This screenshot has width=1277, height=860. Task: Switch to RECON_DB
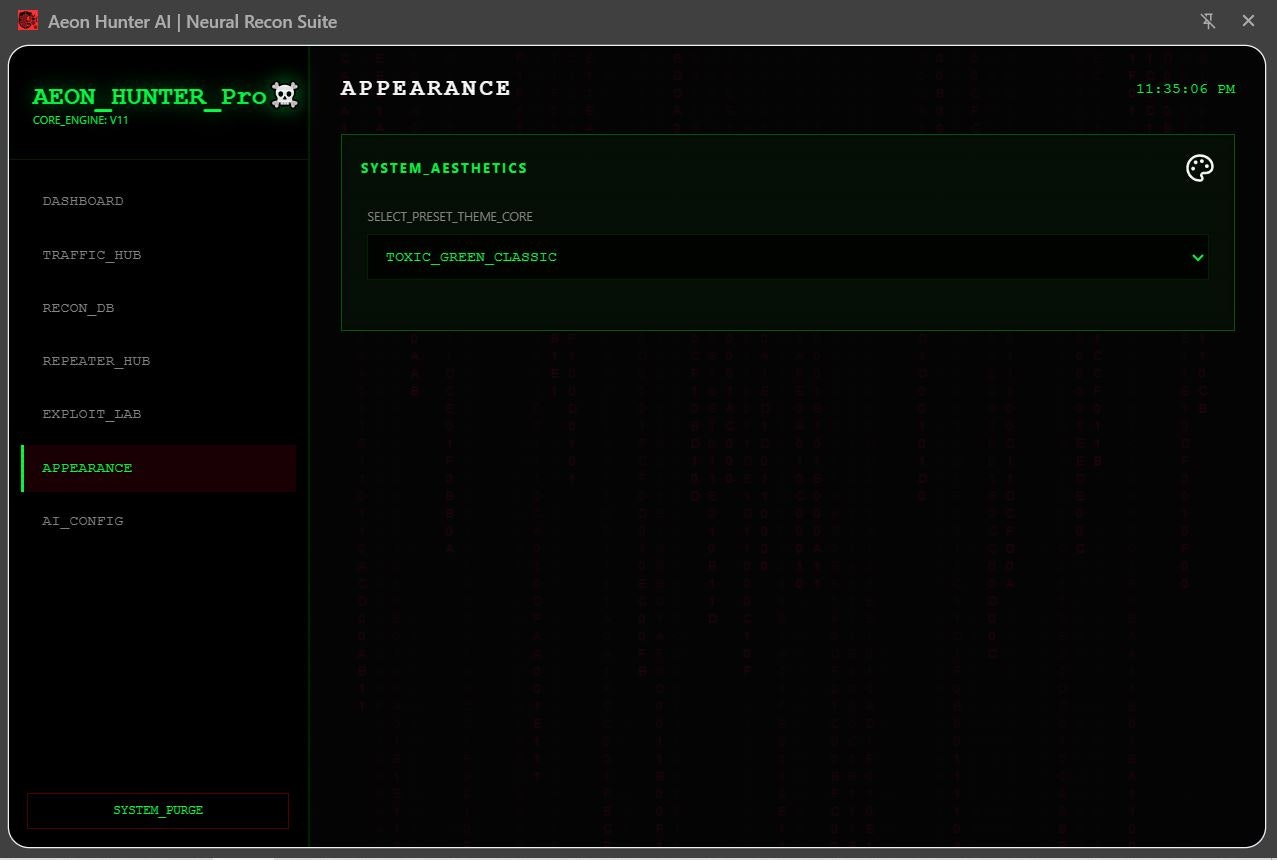coord(78,307)
